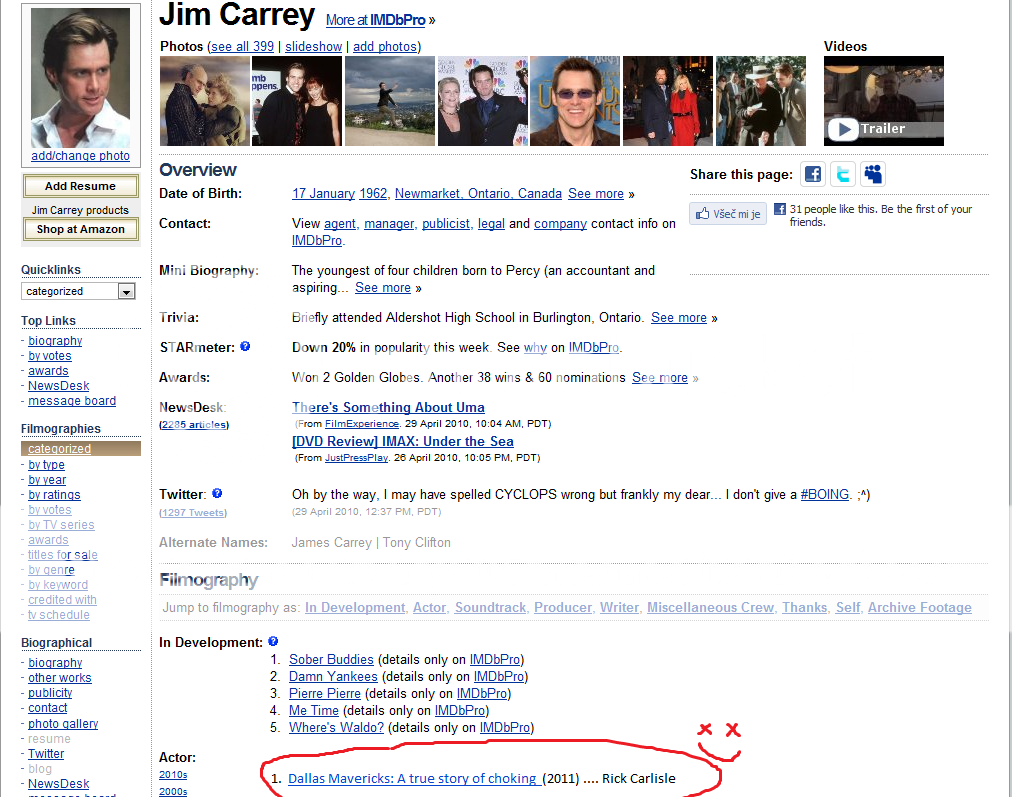The width and height of the screenshot is (1012, 797).
Task: Select 'by year' filmography sidebar link
Action: pyautogui.click(x=47, y=480)
